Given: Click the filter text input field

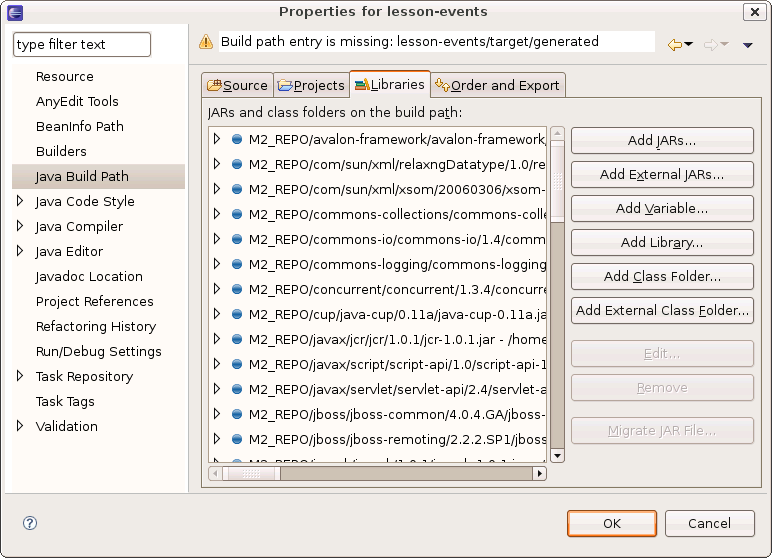Looking at the screenshot, I should pos(82,45).
